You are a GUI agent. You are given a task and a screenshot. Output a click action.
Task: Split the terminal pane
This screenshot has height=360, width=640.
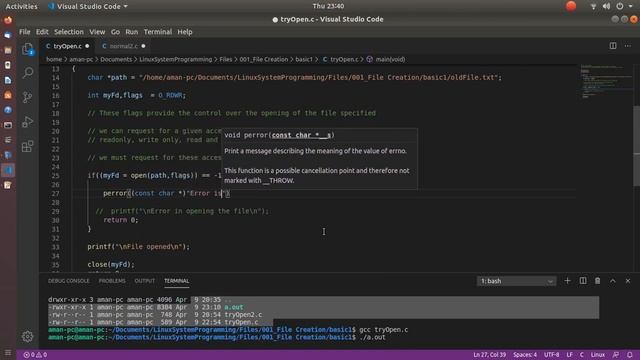pos(583,281)
